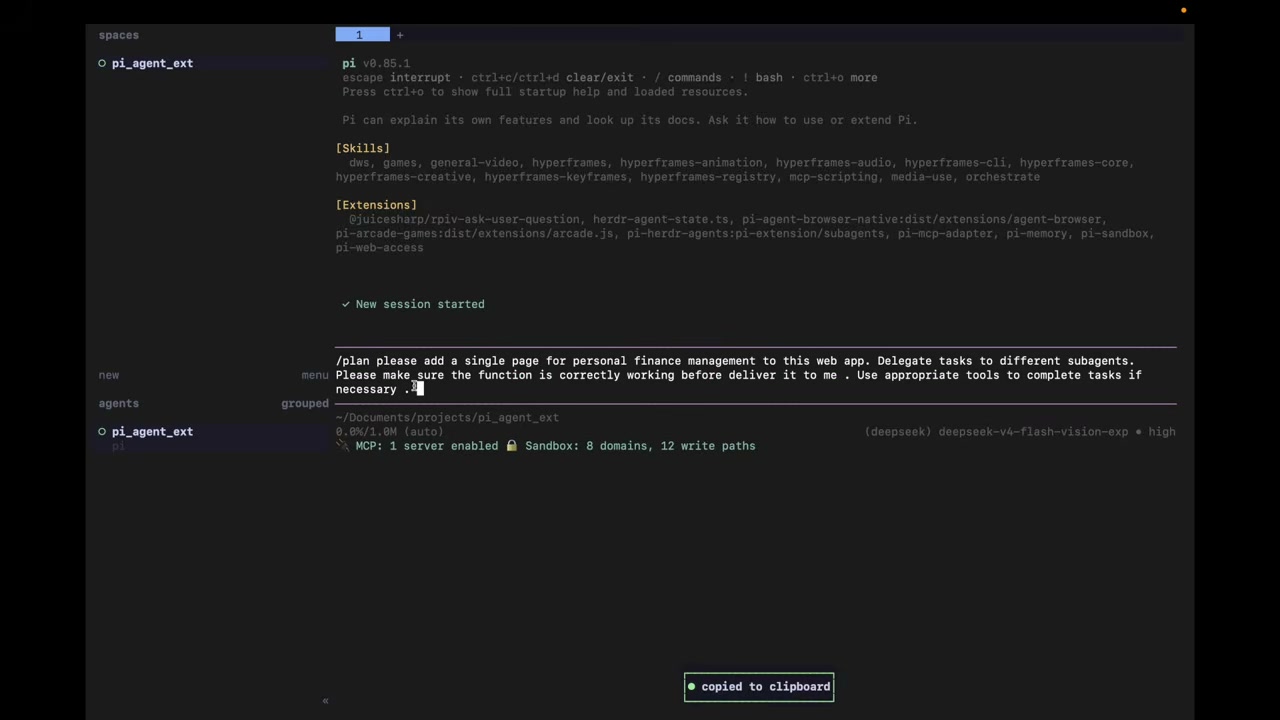Click the orchestrate skill name

(x=1002, y=177)
